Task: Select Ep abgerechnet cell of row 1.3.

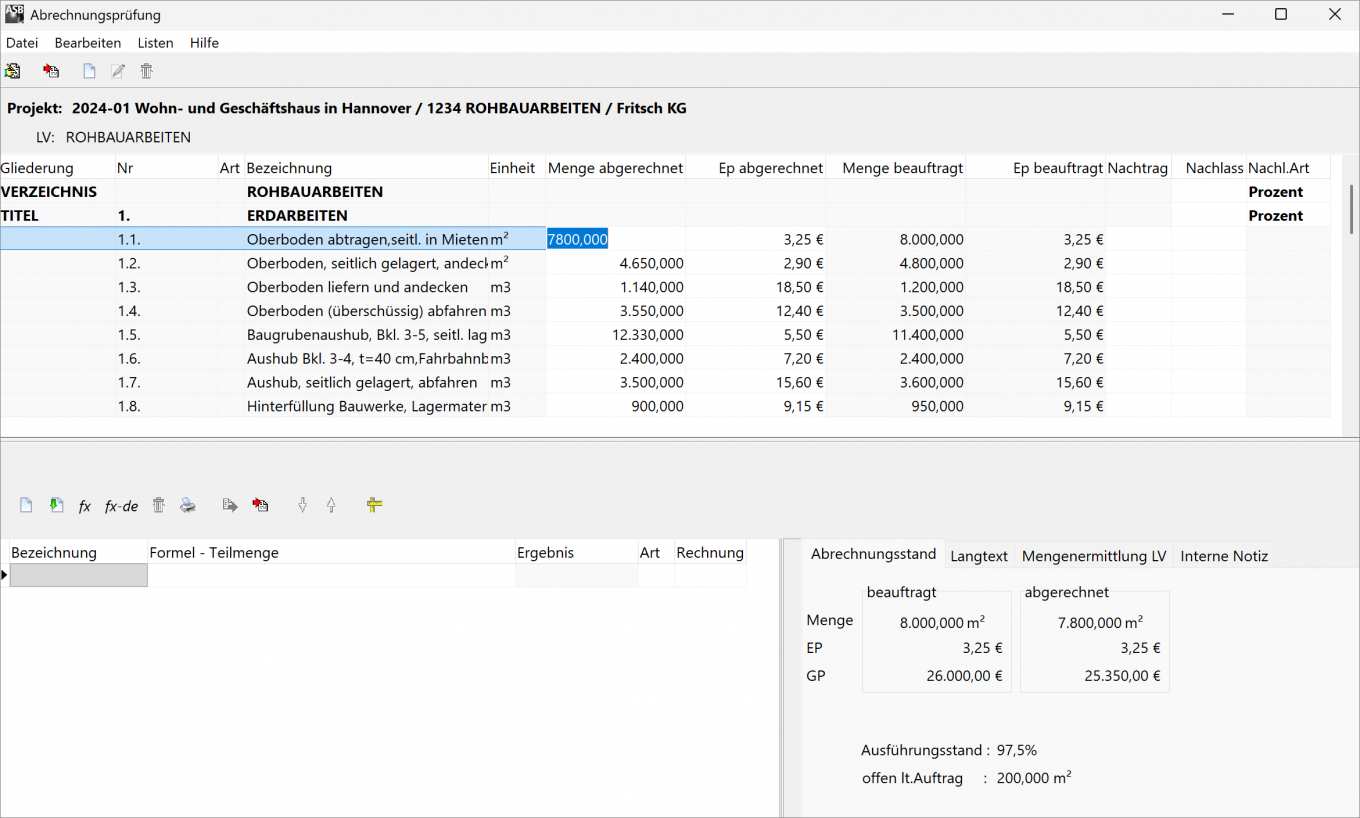Action: (755, 287)
